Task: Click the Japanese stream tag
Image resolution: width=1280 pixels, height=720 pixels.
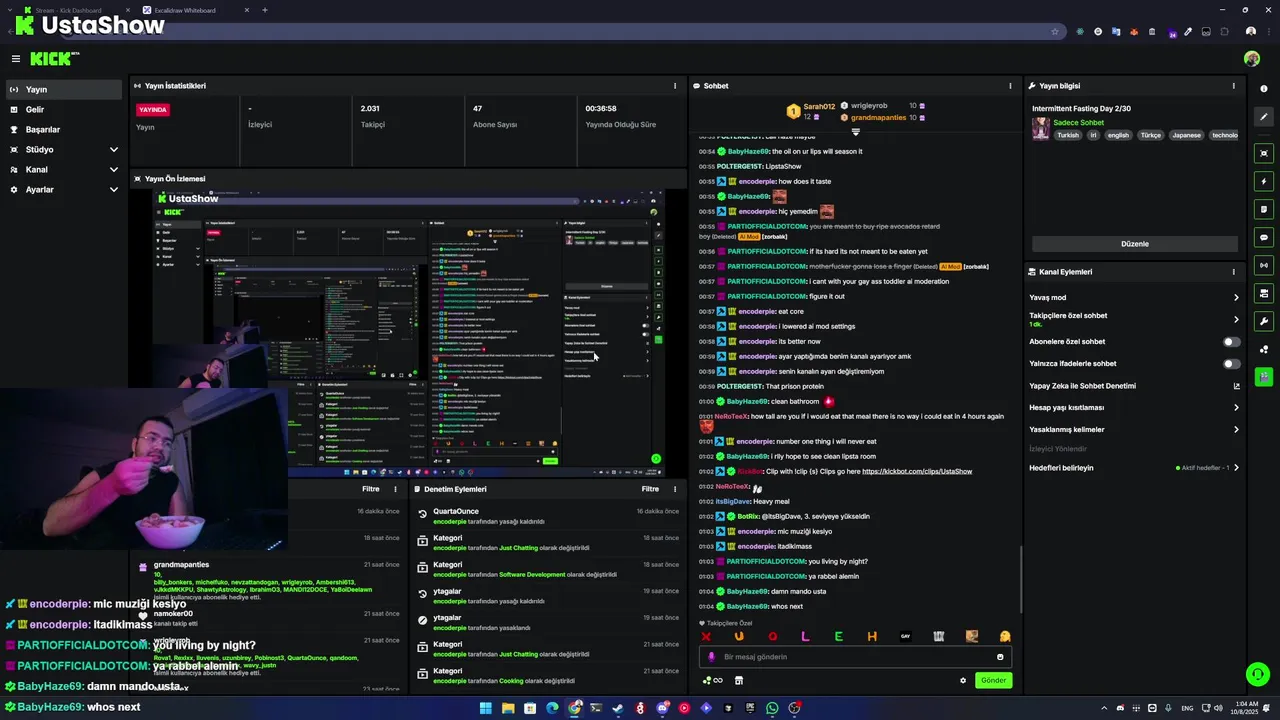Action: (1186, 135)
